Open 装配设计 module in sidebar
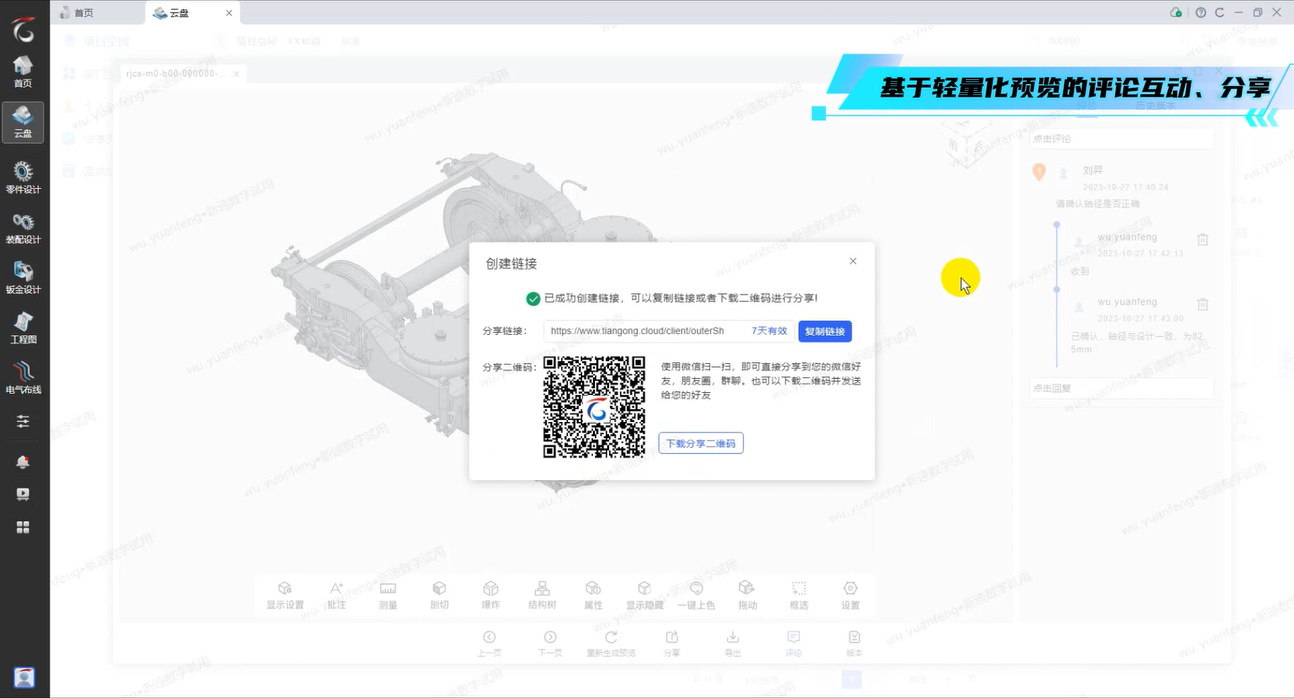The width and height of the screenshot is (1294, 698). click(23, 227)
